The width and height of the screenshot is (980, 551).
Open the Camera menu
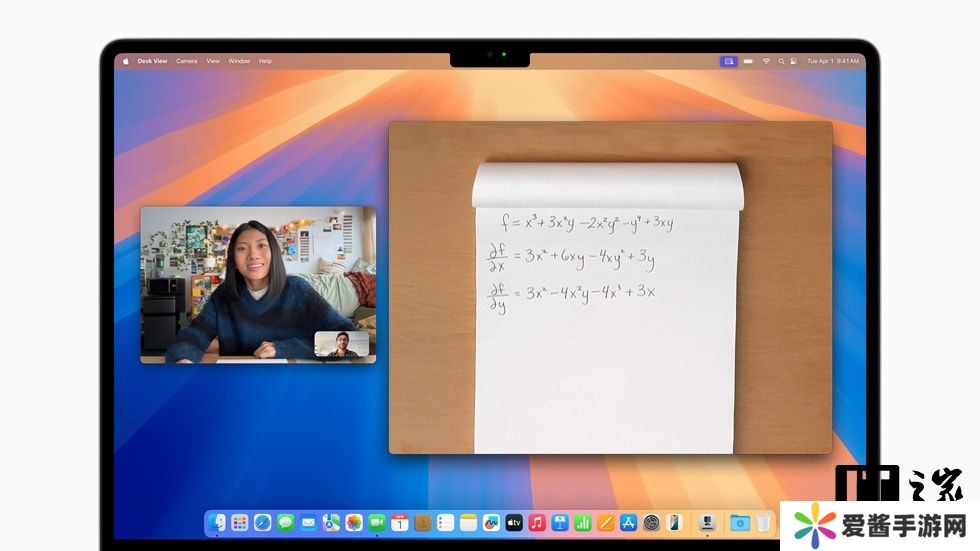187,61
